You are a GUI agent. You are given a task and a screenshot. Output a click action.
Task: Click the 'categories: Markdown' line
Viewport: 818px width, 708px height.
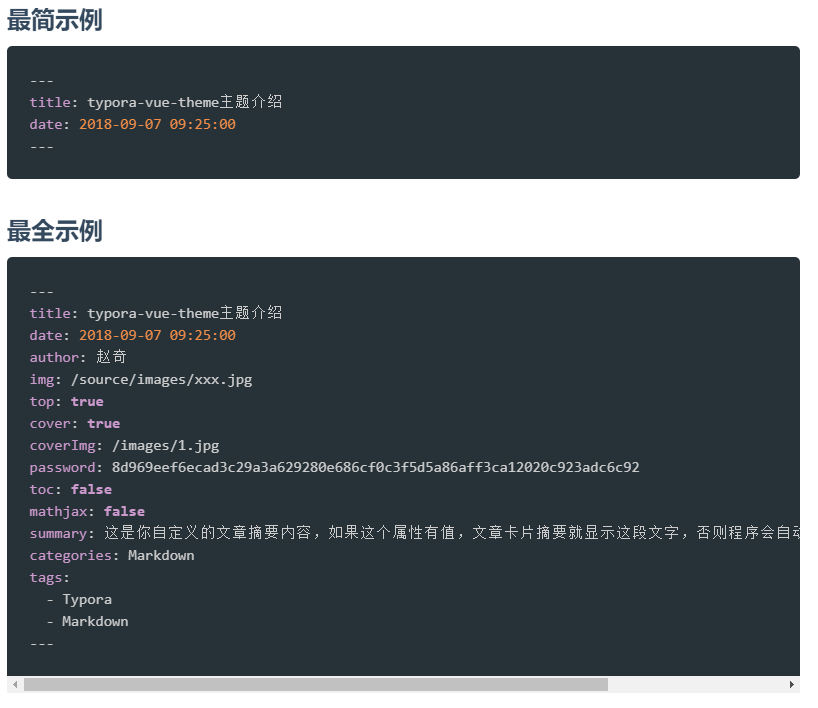point(112,556)
